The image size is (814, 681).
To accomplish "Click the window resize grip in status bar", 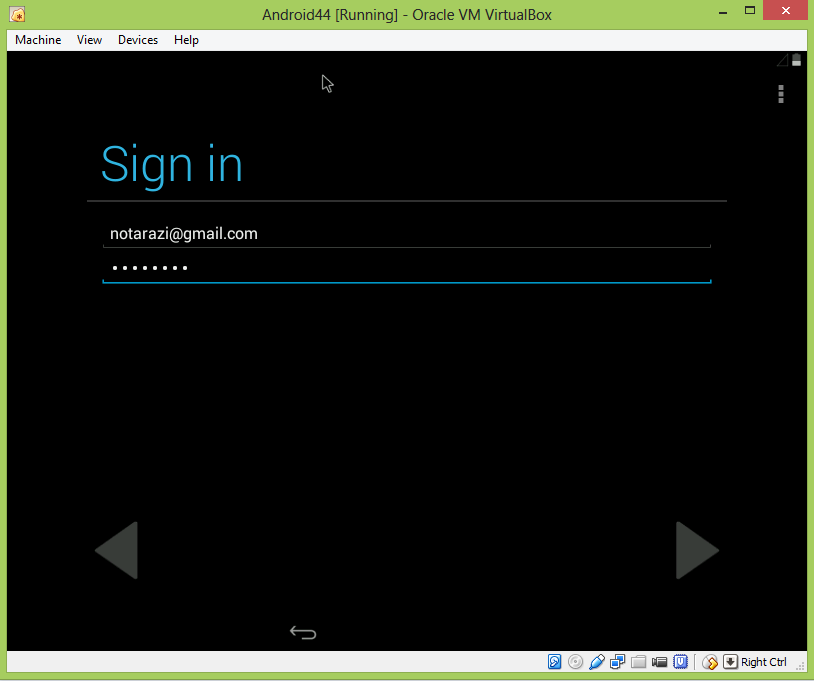I will click(x=801, y=666).
